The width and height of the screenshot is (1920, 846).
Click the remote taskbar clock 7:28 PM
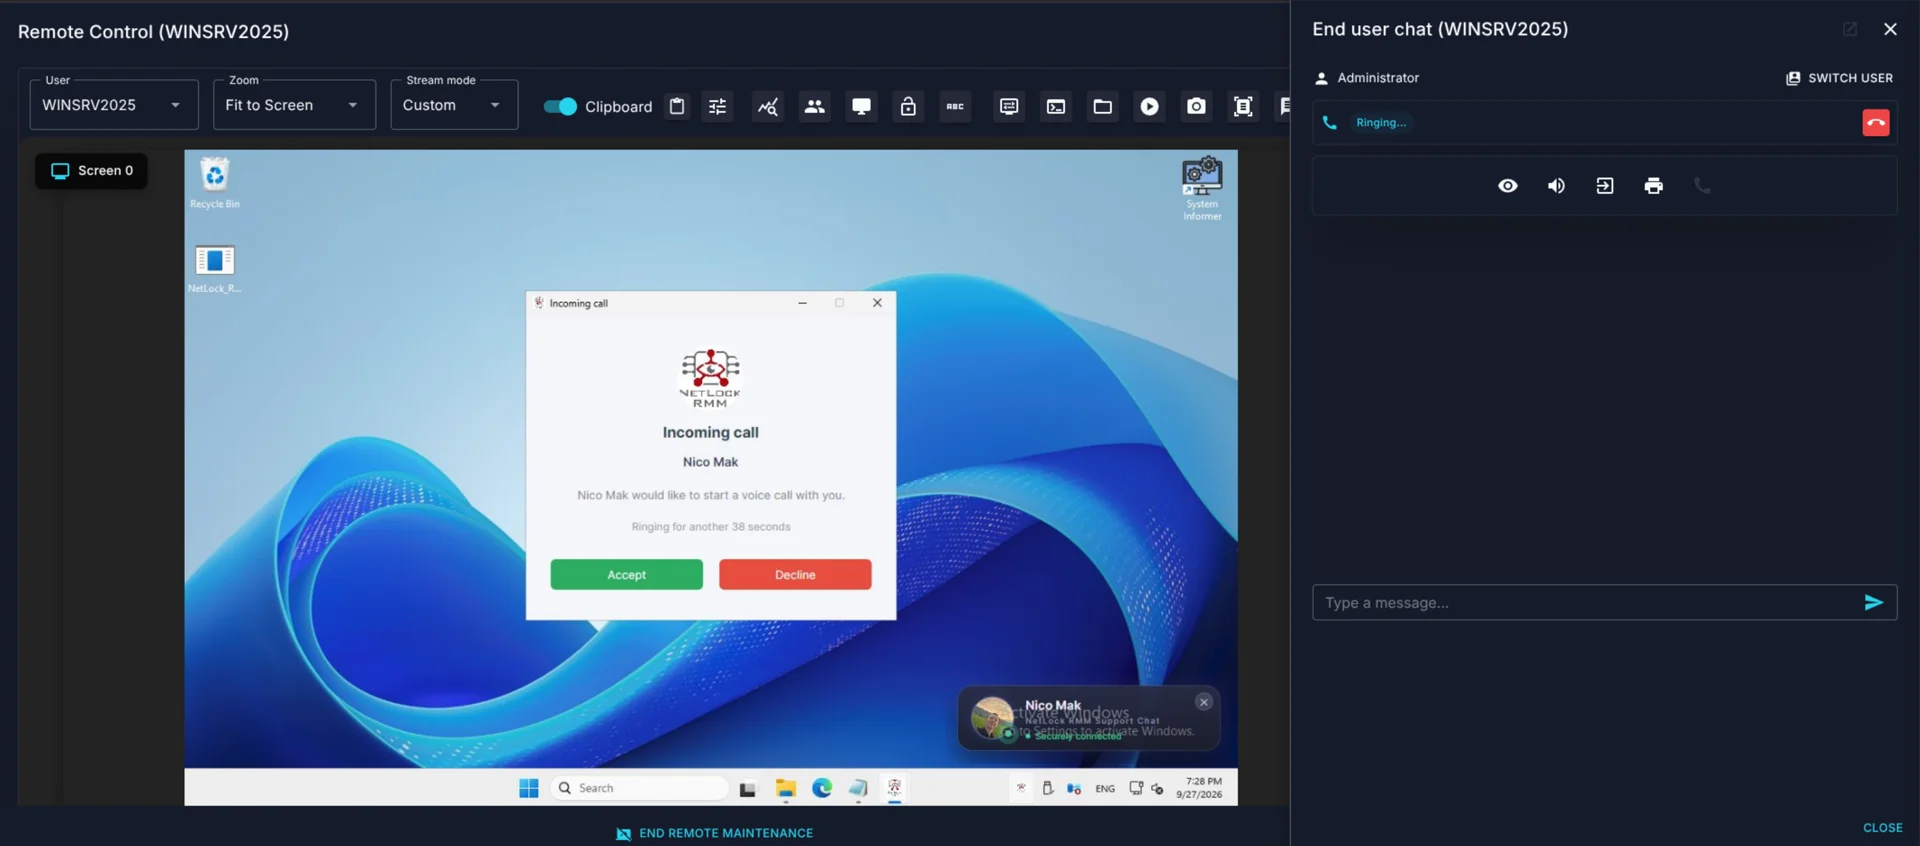(1199, 788)
